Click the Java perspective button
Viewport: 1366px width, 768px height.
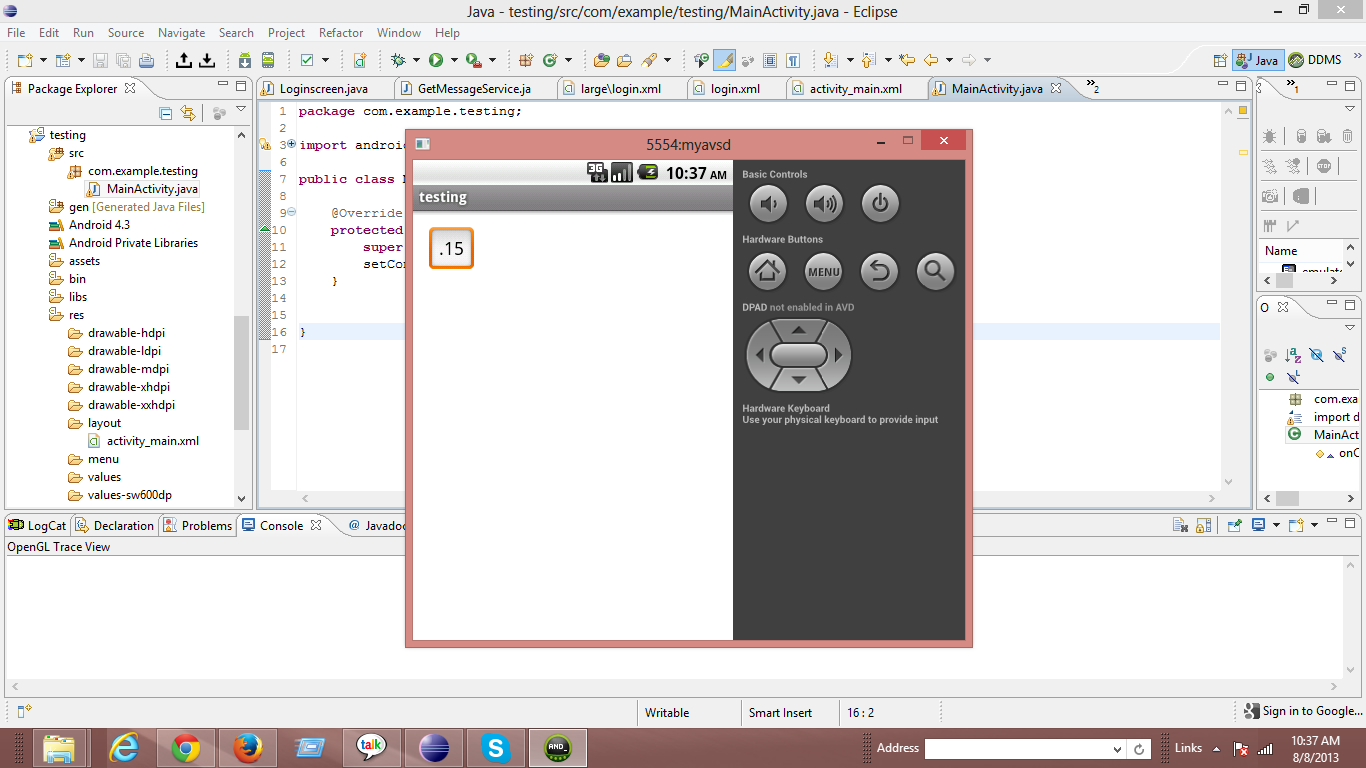(x=1258, y=60)
